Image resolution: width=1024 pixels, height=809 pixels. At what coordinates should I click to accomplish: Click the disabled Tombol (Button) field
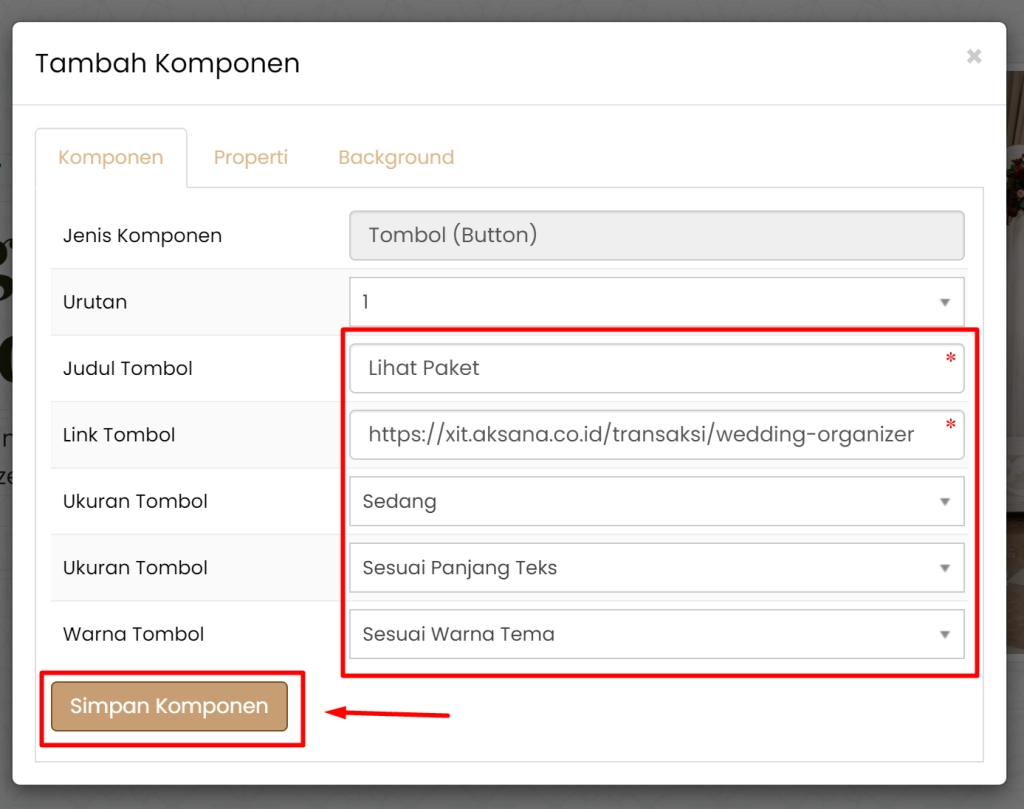pos(656,236)
